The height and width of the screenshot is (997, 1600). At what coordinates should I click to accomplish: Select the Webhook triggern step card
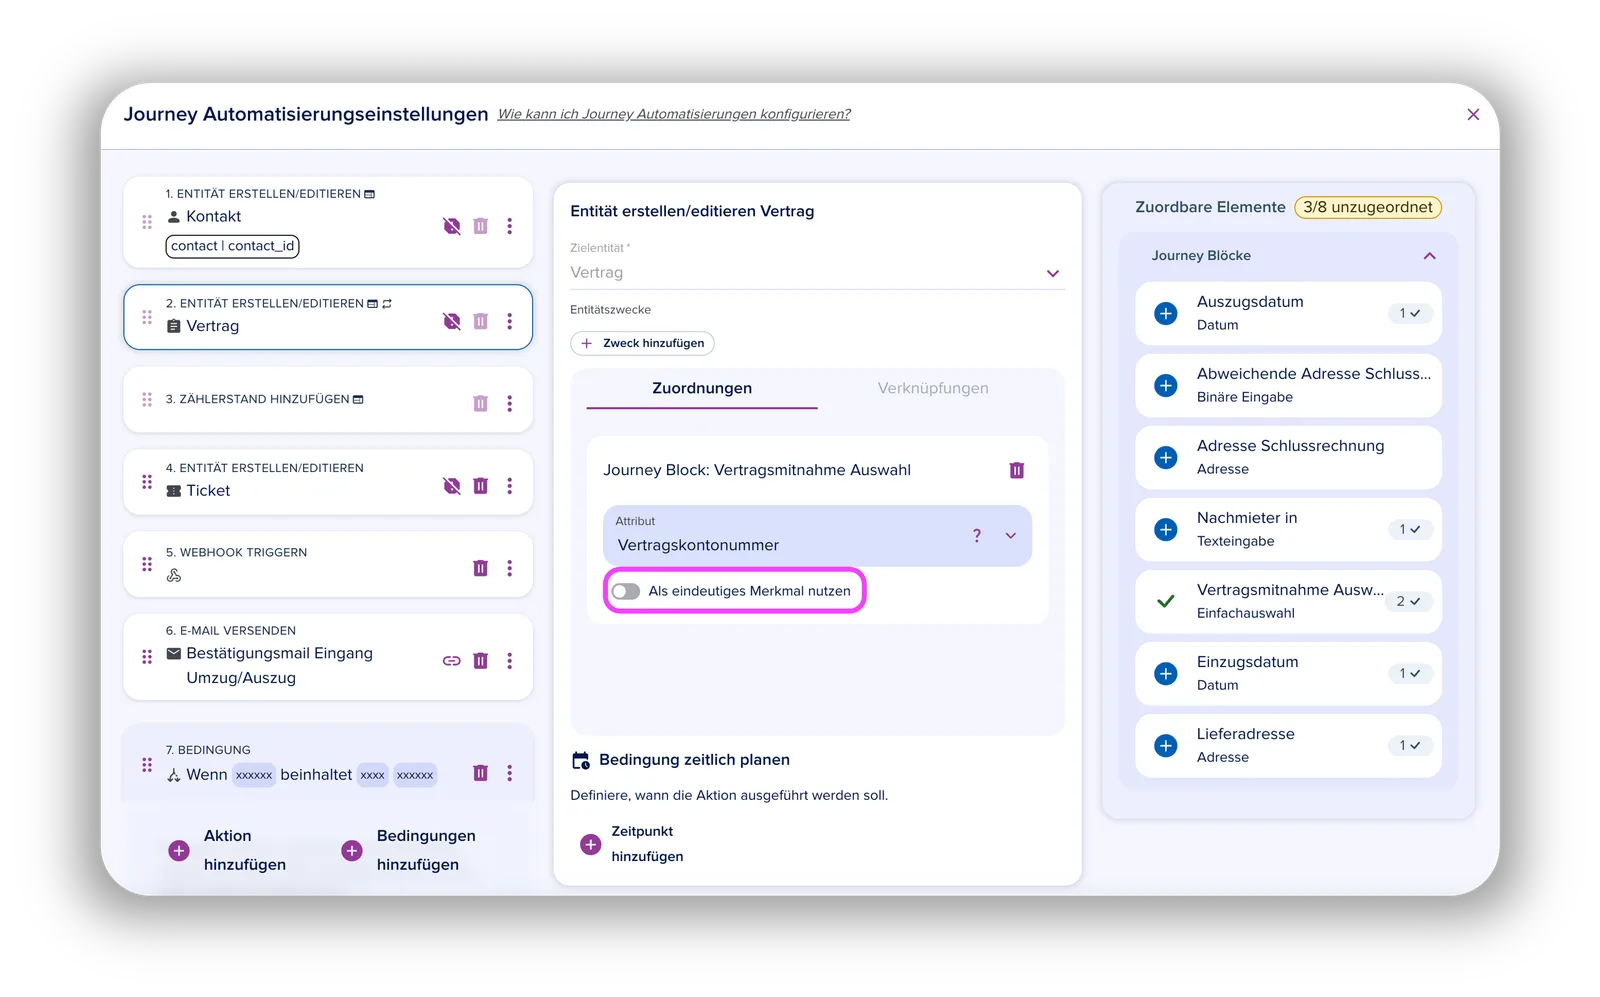click(x=328, y=564)
